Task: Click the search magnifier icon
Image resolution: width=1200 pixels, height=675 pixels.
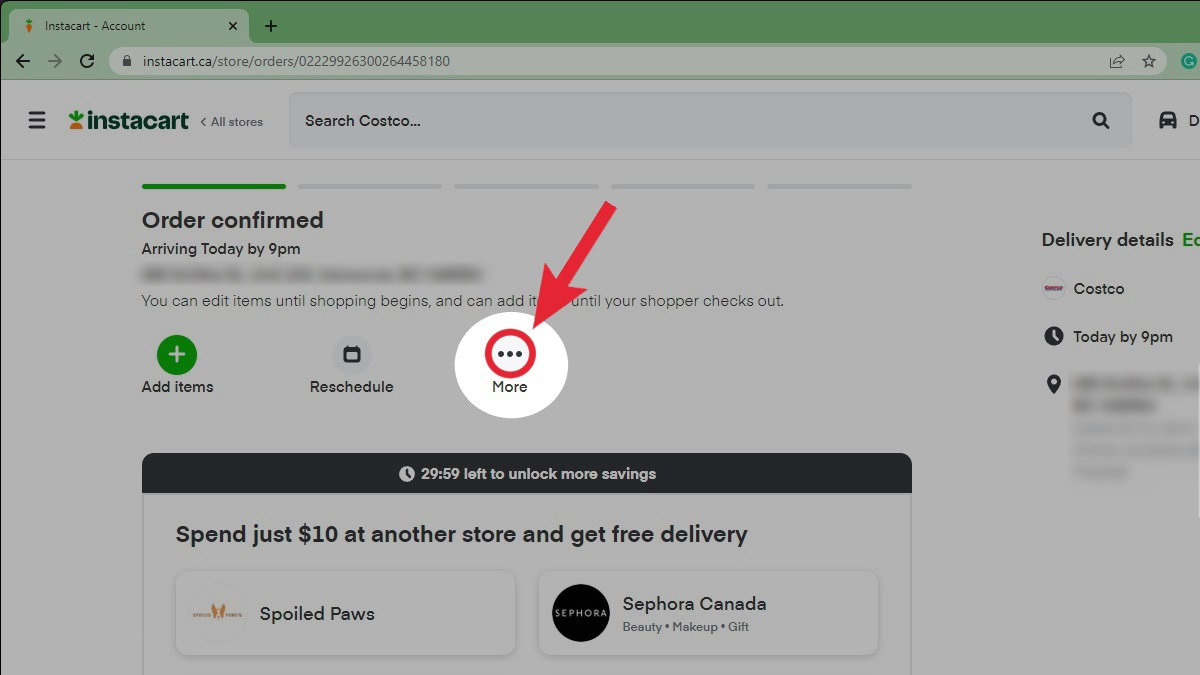Action: coord(1101,121)
